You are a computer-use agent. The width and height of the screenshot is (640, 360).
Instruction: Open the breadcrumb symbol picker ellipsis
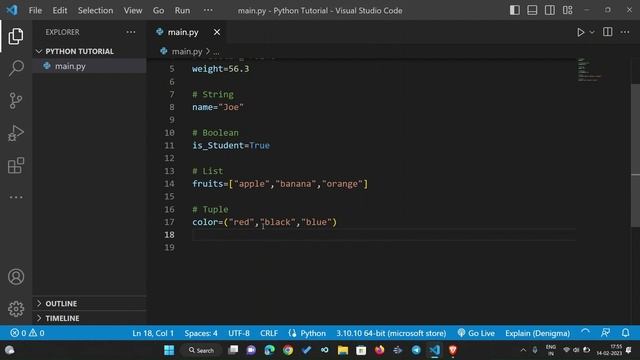[216, 51]
